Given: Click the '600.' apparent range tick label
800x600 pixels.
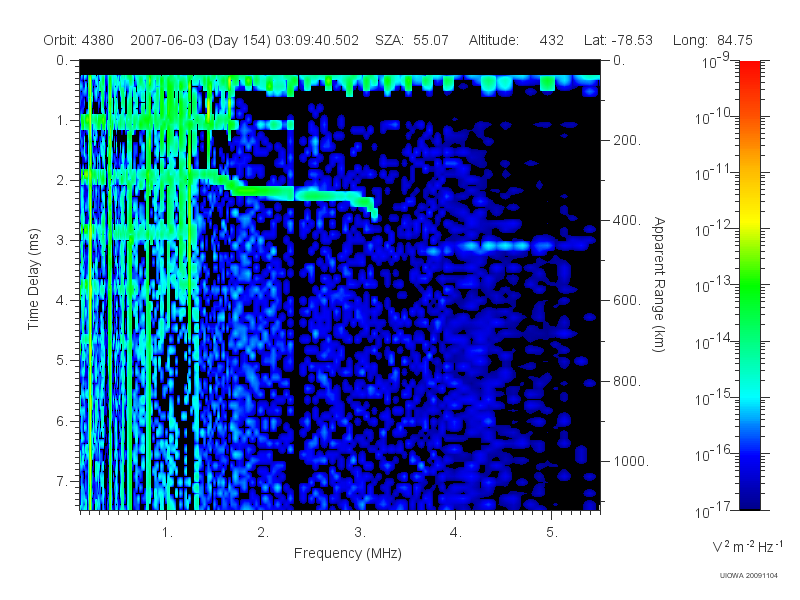Looking at the screenshot, I should pos(627,301).
